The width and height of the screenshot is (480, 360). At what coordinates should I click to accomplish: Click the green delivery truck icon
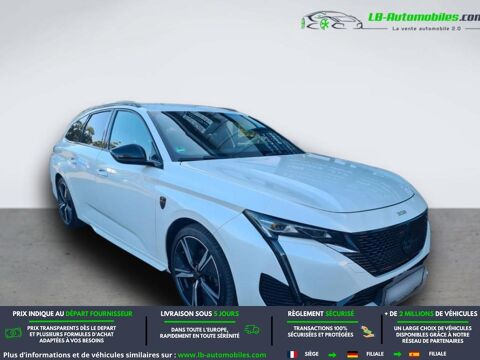tap(252, 330)
